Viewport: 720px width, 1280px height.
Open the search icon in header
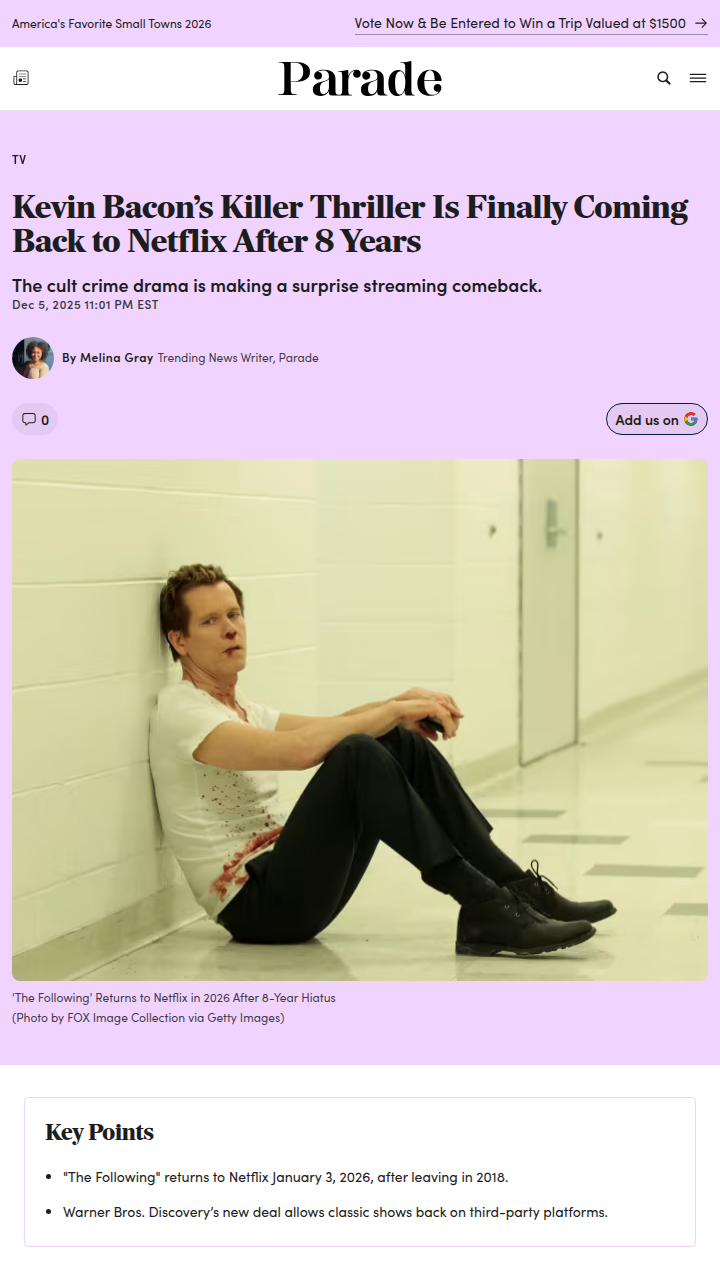point(664,78)
